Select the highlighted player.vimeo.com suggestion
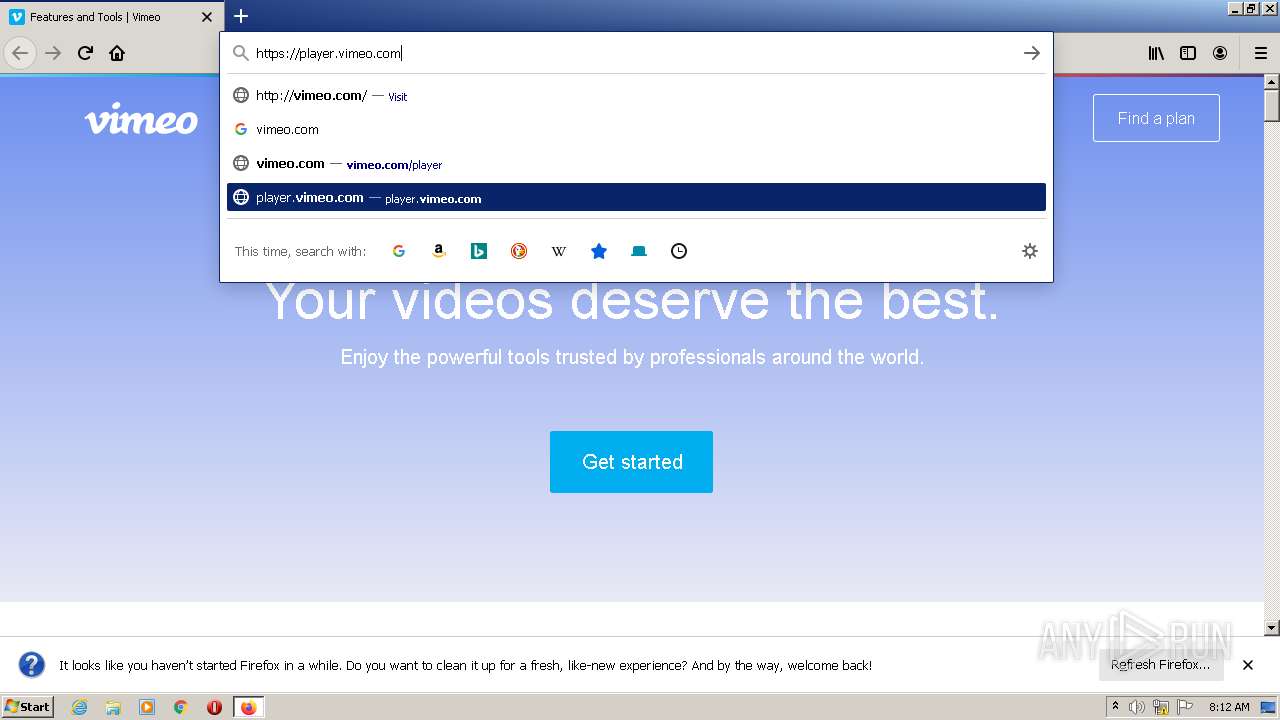 [636, 197]
